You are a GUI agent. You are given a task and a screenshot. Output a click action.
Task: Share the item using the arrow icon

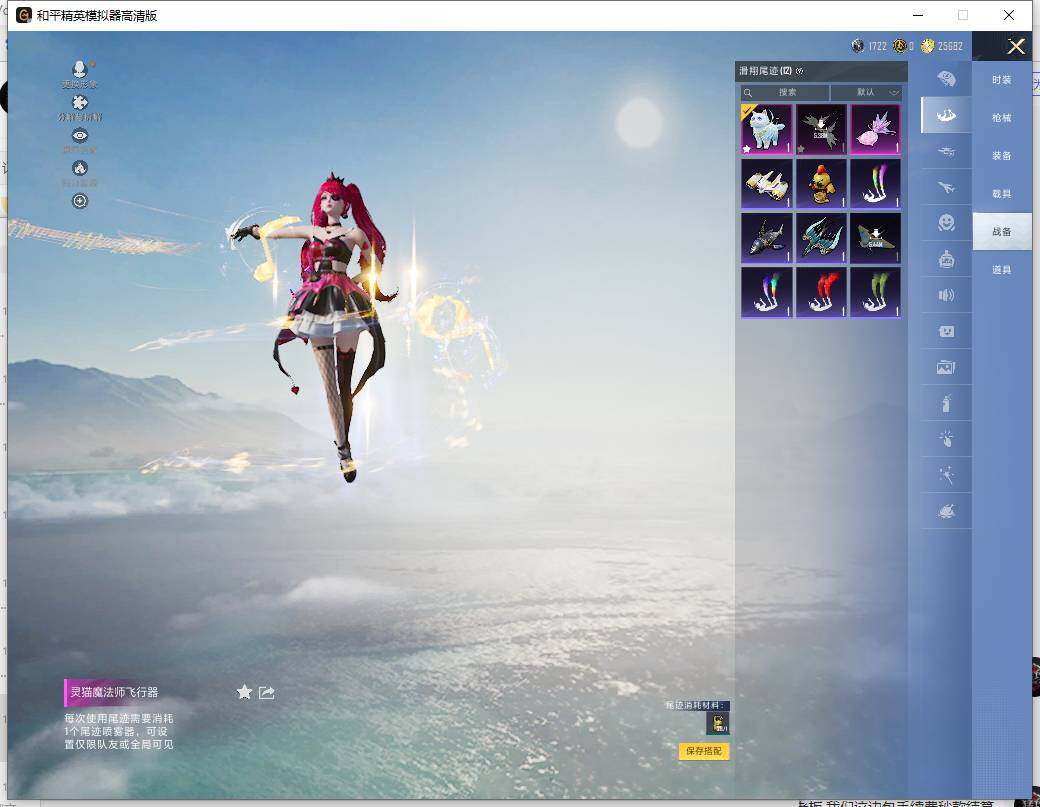tap(267, 693)
